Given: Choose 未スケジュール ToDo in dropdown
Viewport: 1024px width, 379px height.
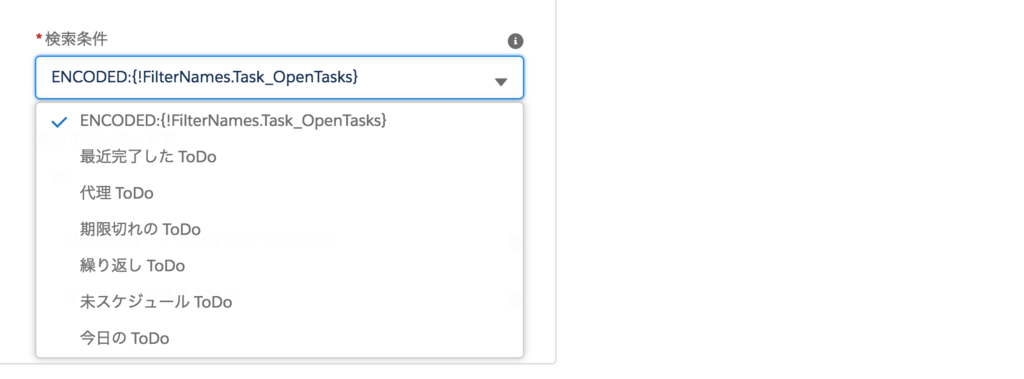Looking at the screenshot, I should (280, 302).
